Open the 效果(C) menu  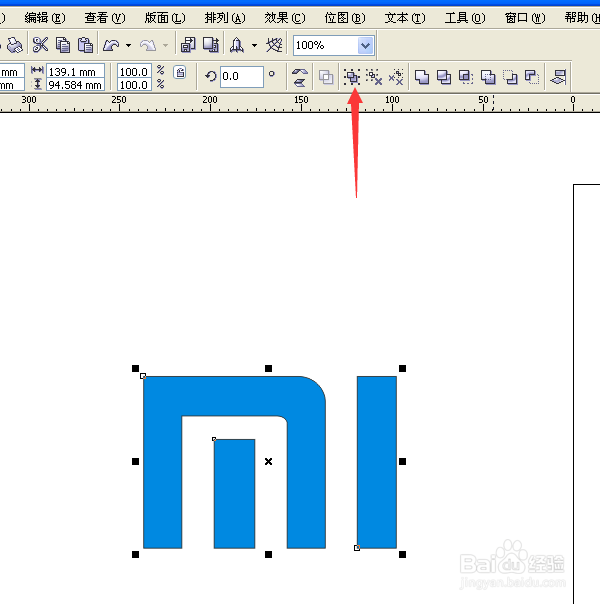coord(285,18)
